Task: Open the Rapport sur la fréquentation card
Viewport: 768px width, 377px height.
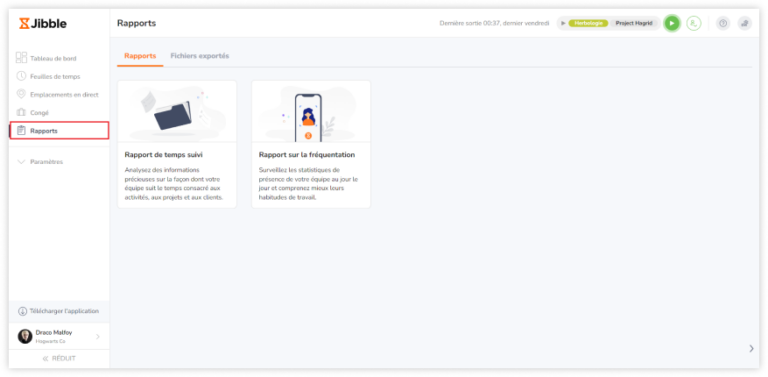Action: [x=311, y=144]
